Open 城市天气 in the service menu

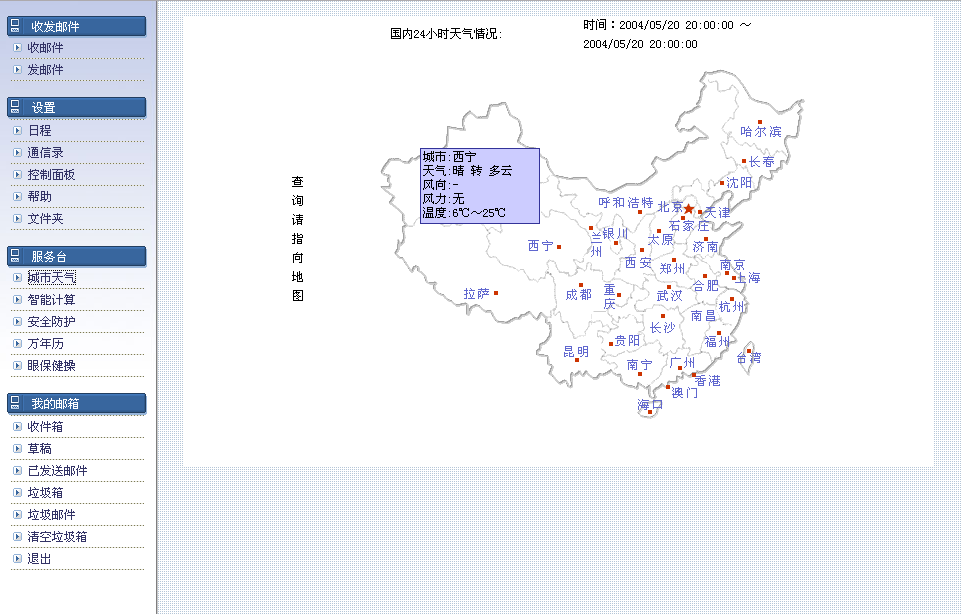(x=51, y=278)
